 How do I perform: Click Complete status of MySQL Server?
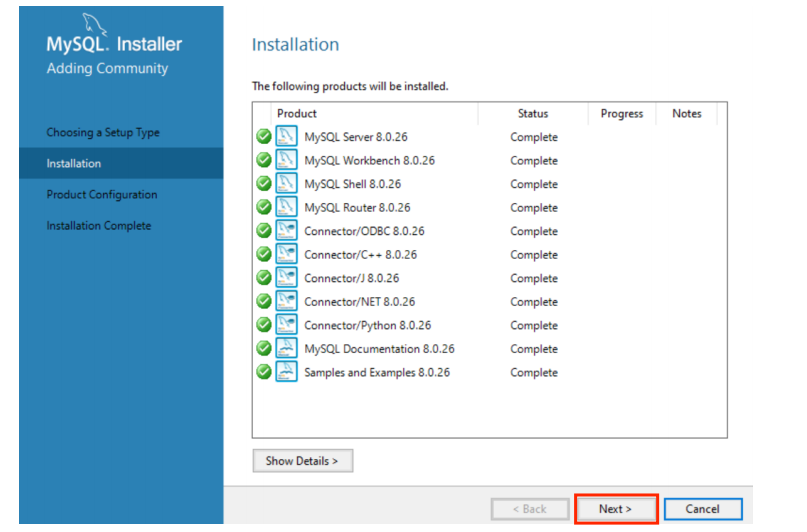point(534,137)
